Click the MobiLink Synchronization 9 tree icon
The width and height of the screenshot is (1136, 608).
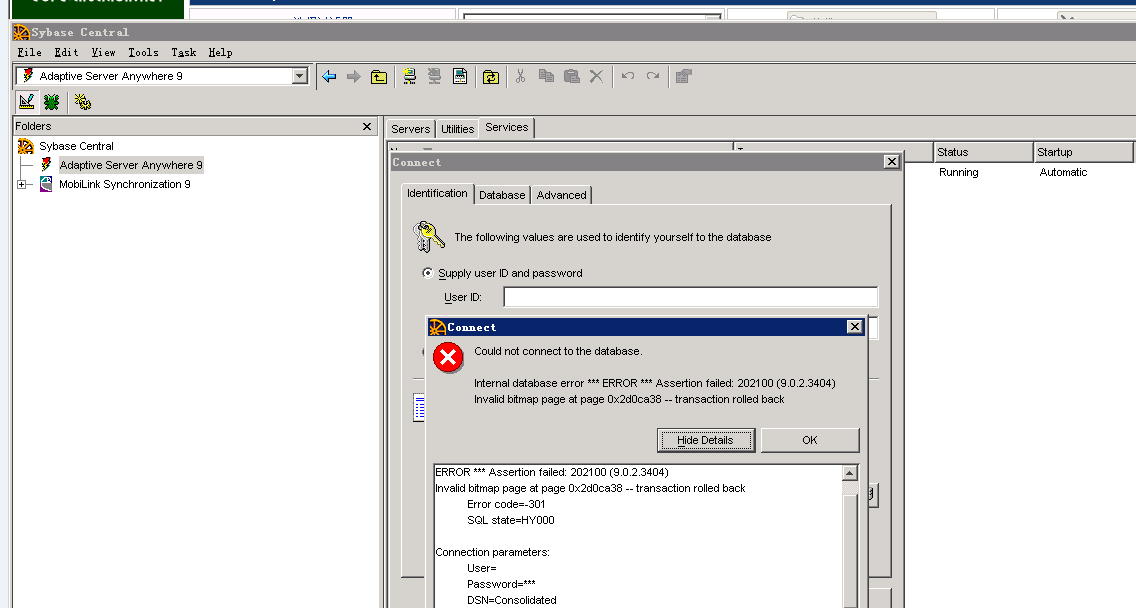(x=46, y=184)
